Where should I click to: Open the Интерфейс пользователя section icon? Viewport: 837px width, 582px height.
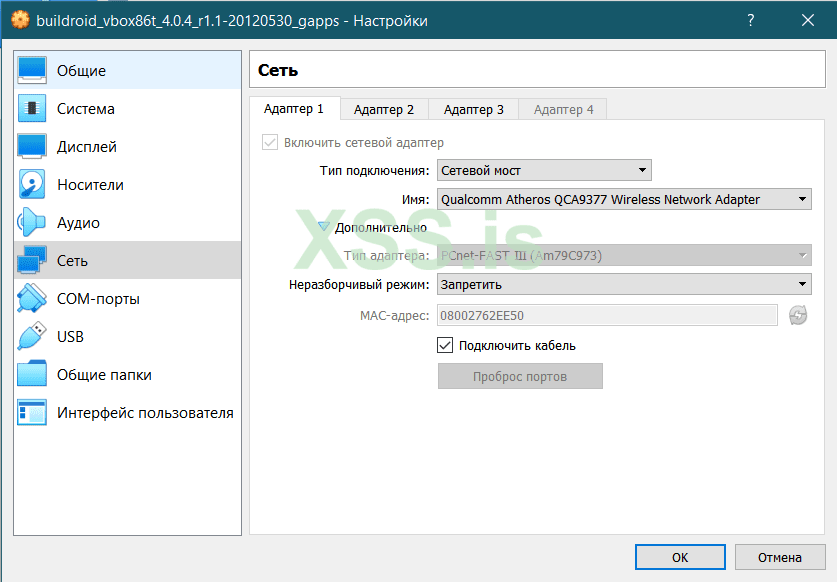point(32,413)
